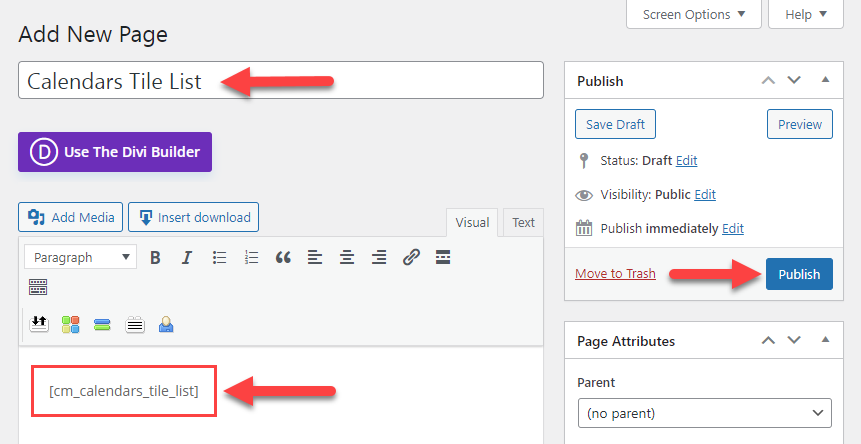The width and height of the screenshot is (861, 444).
Task: Switch to the Visual editor tab
Action: point(472,223)
